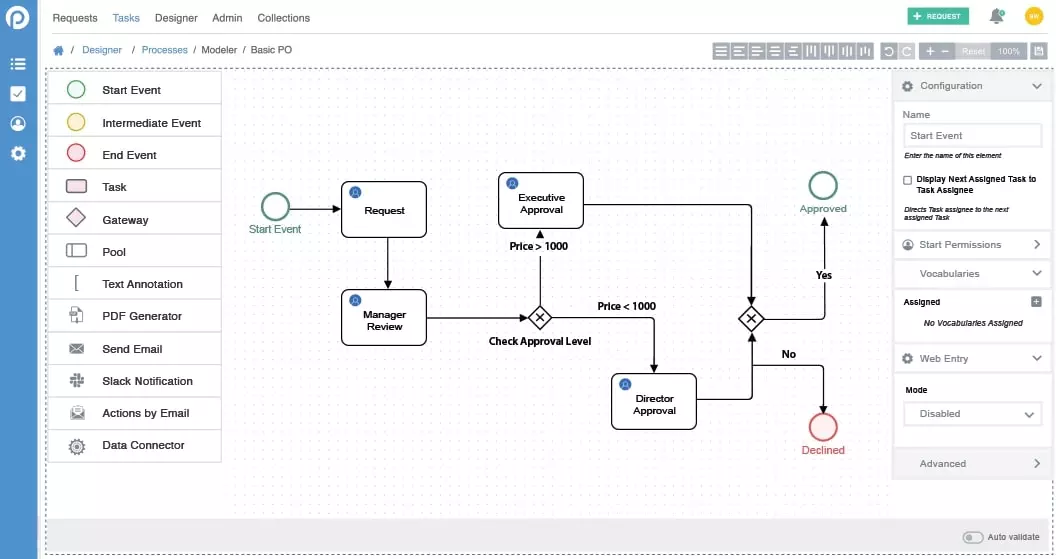Pick the Text Annotation palette item

coord(135,284)
